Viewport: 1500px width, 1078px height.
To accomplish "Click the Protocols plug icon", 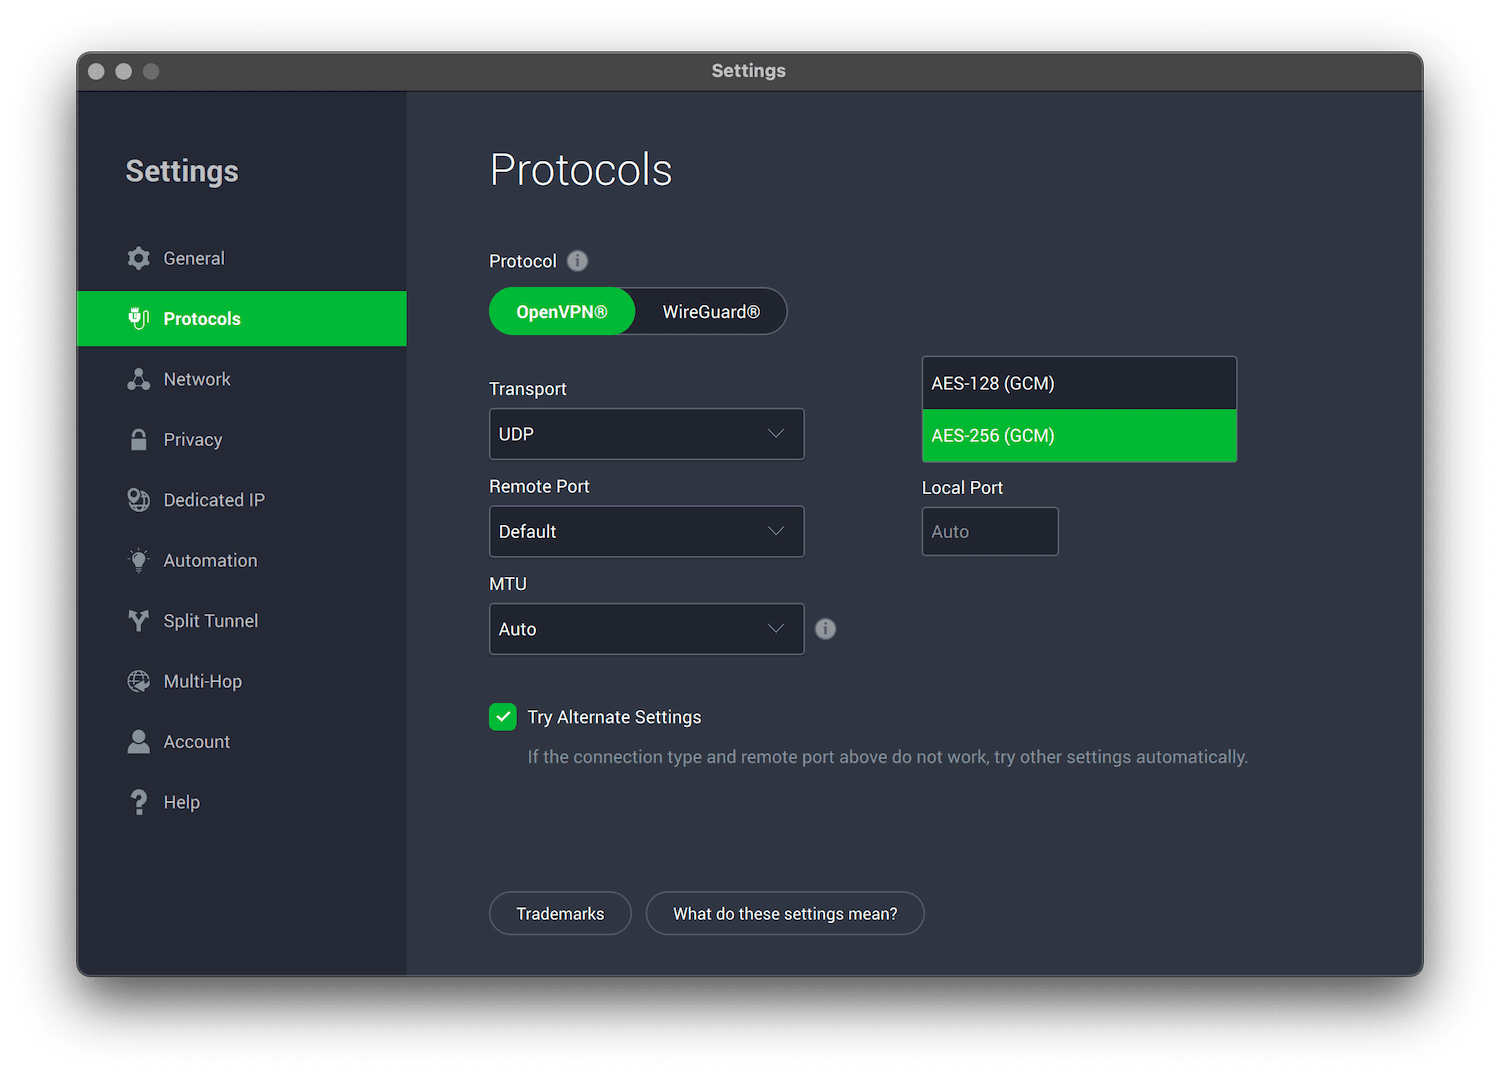I will pyautogui.click(x=139, y=319).
